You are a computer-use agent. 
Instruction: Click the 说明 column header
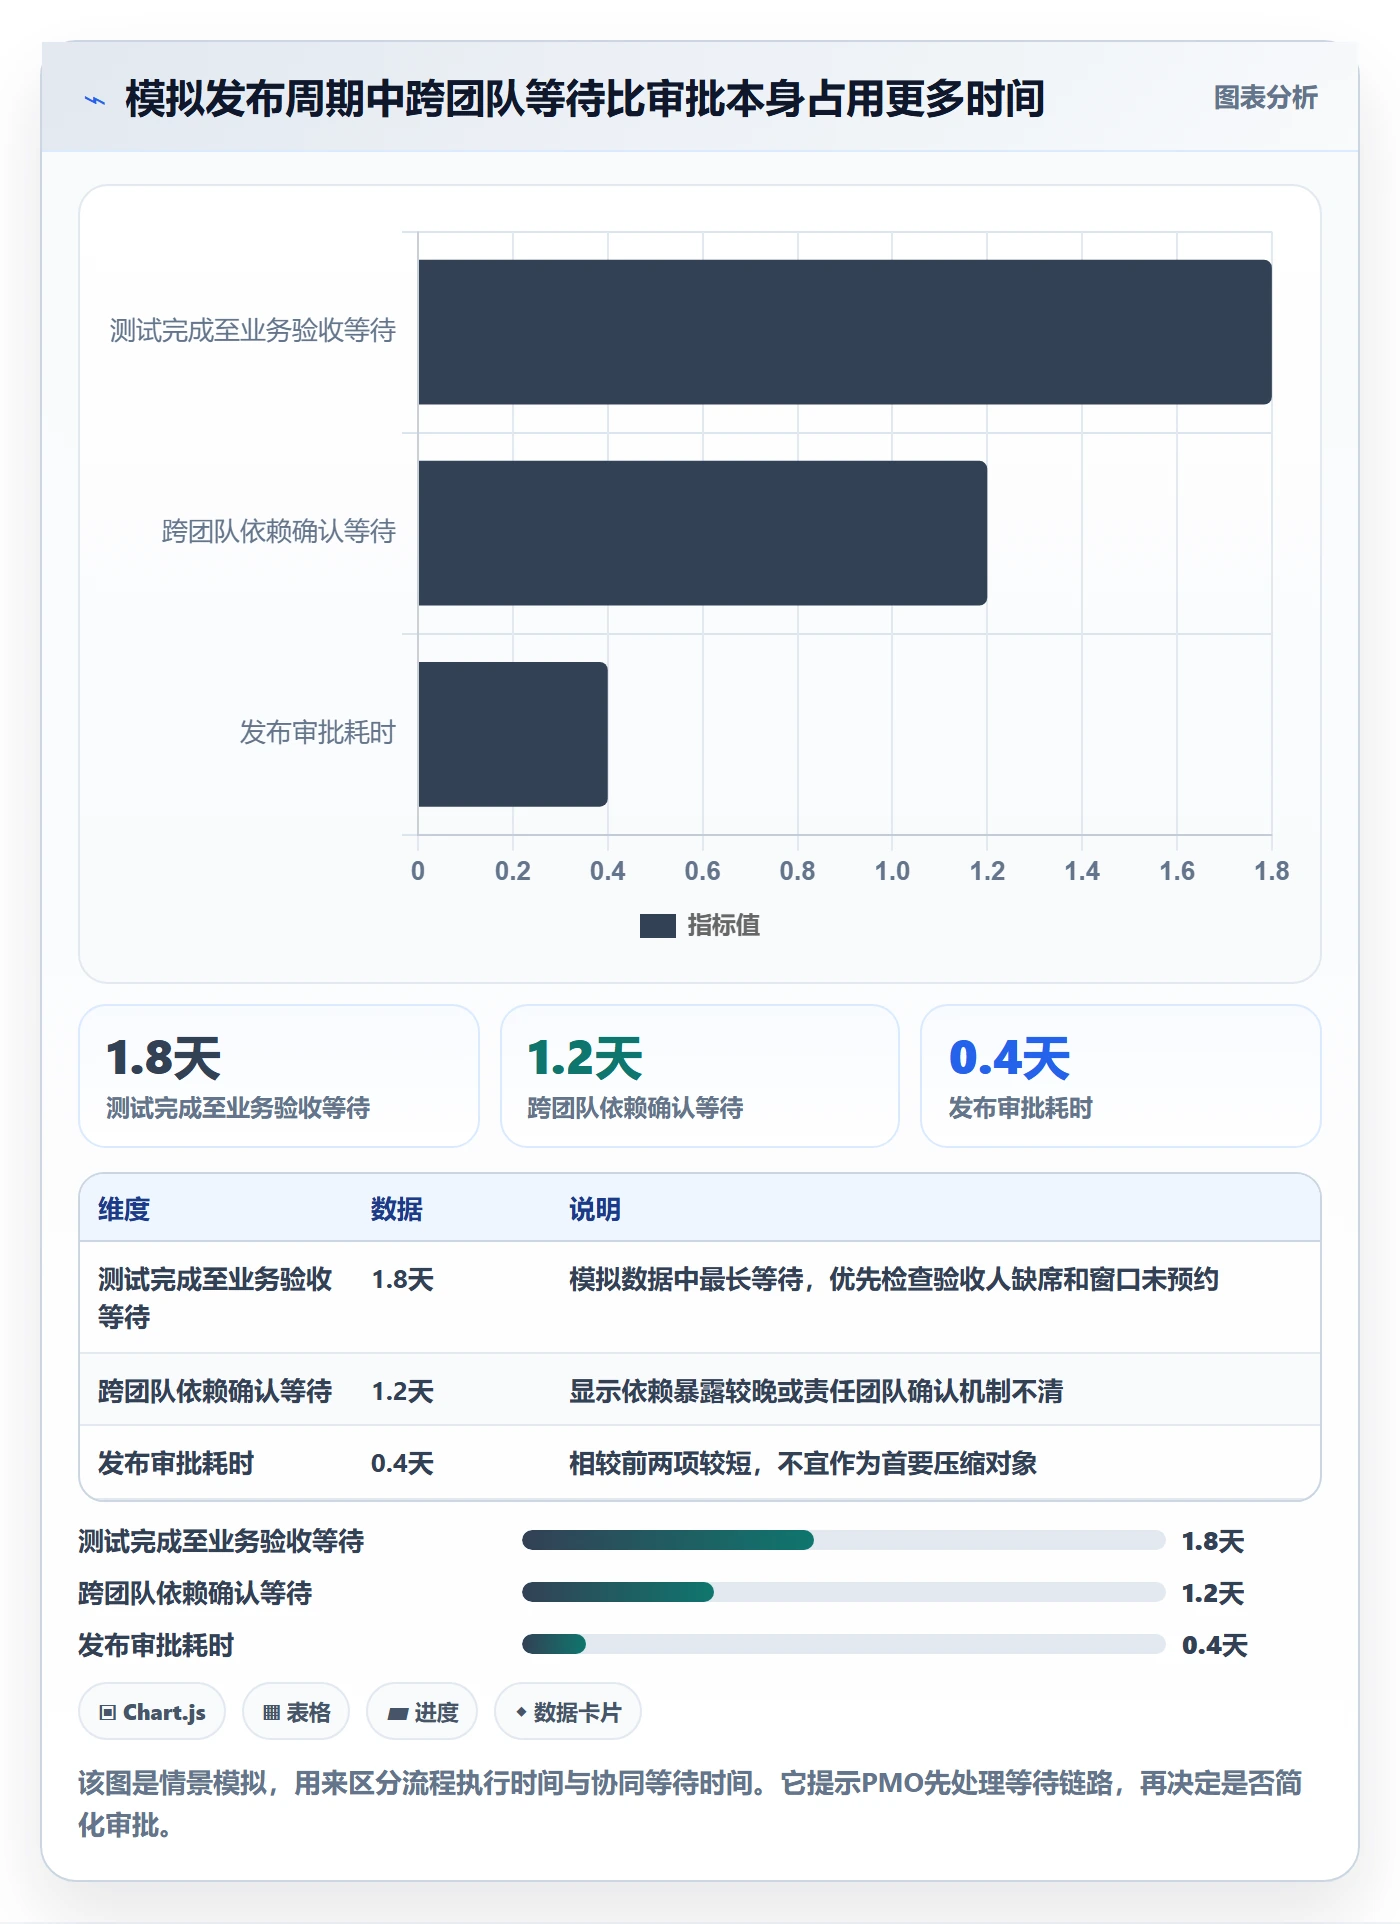595,1209
